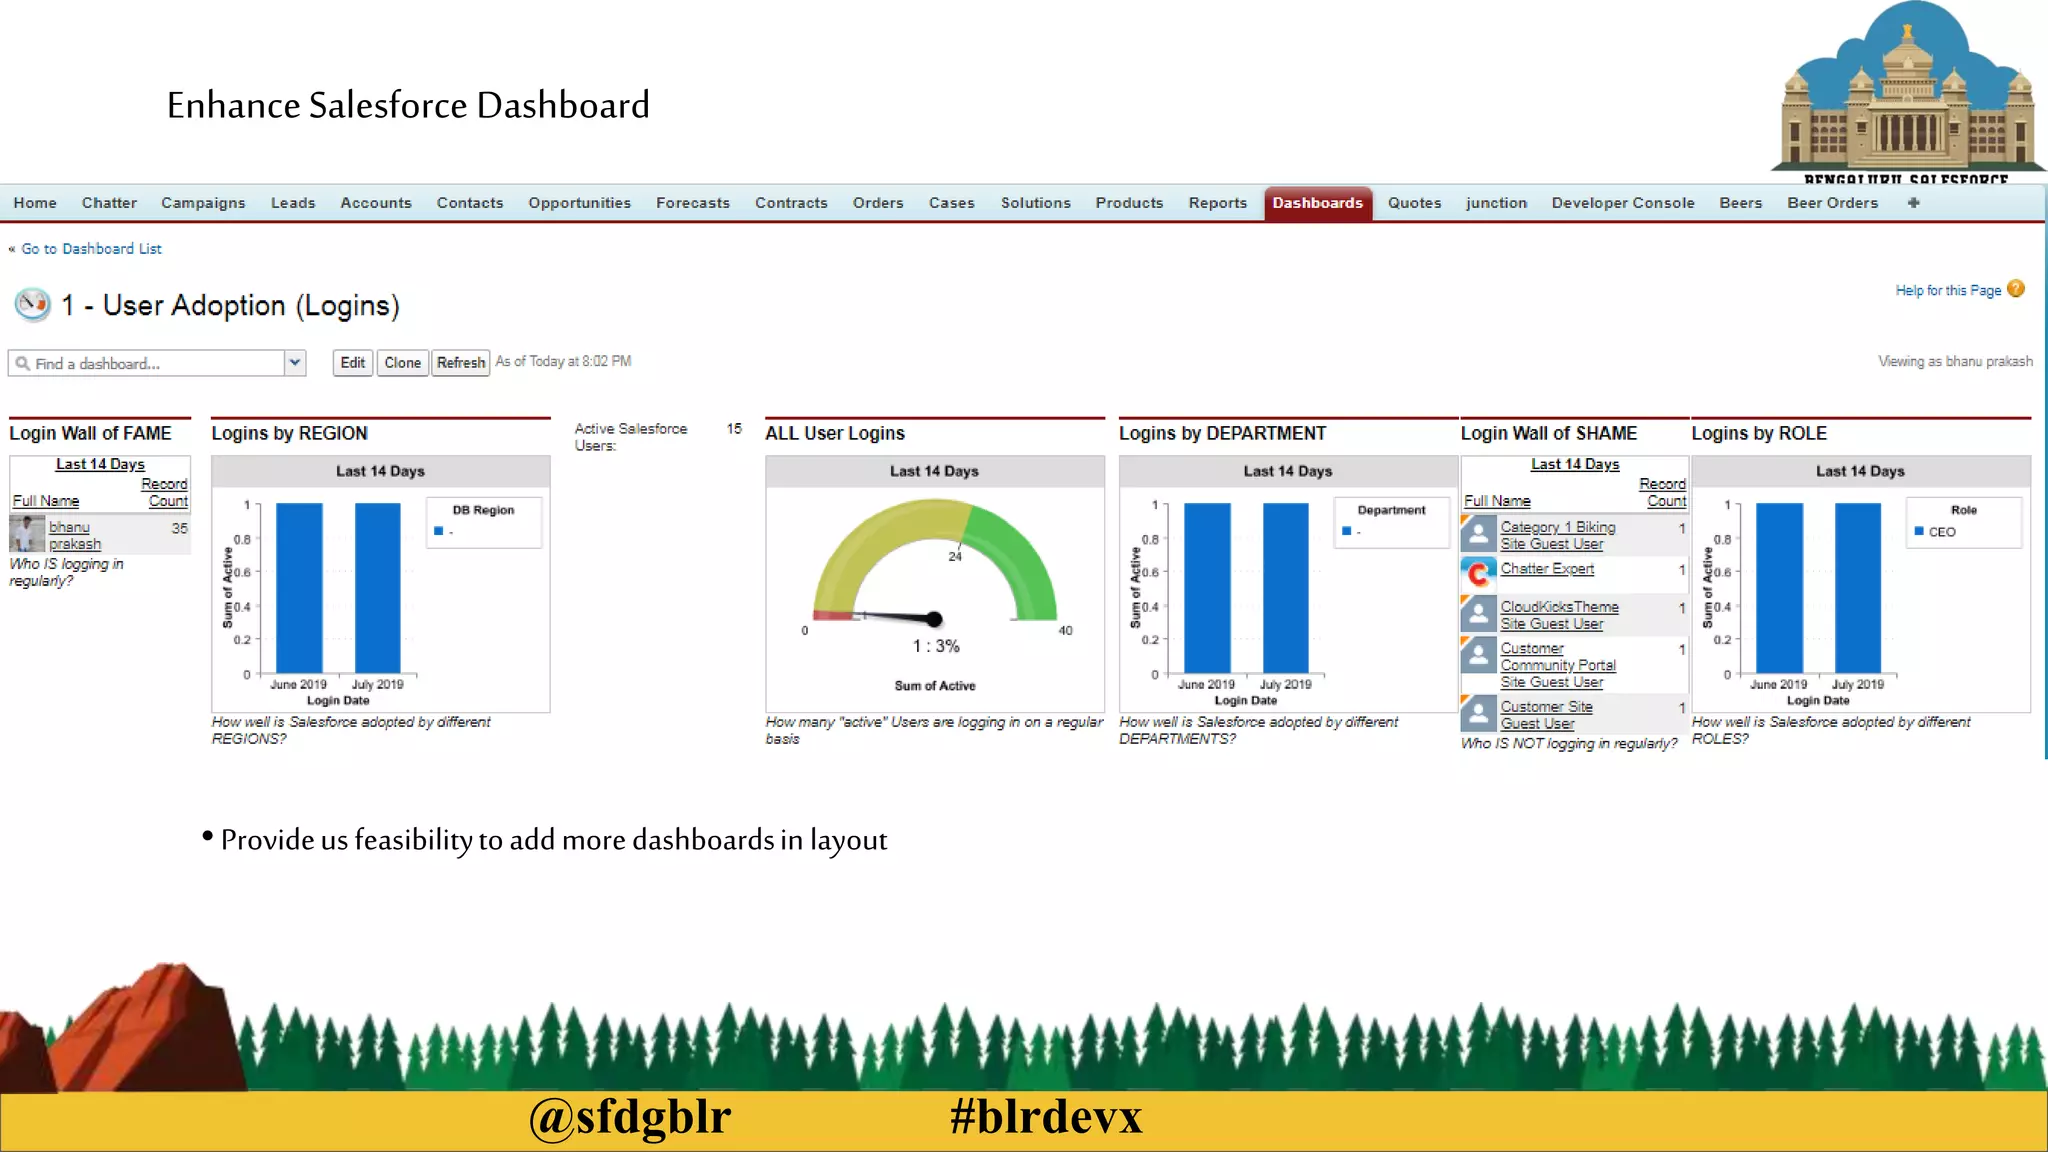This screenshot has width=2048, height=1152.
Task: Sort Wall of SHAME by Record Count
Action: pos(1663,492)
